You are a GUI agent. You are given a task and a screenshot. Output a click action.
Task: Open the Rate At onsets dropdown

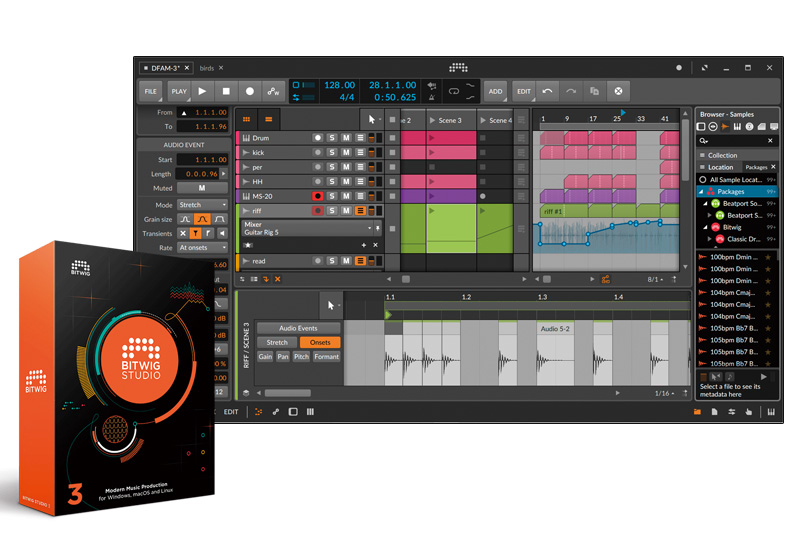202,247
